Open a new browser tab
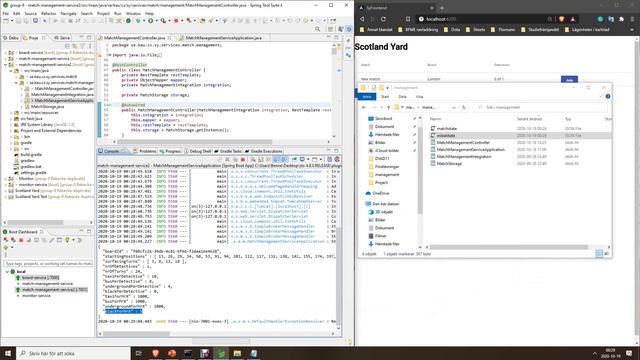The width and height of the screenshot is (640, 360). coord(442,8)
